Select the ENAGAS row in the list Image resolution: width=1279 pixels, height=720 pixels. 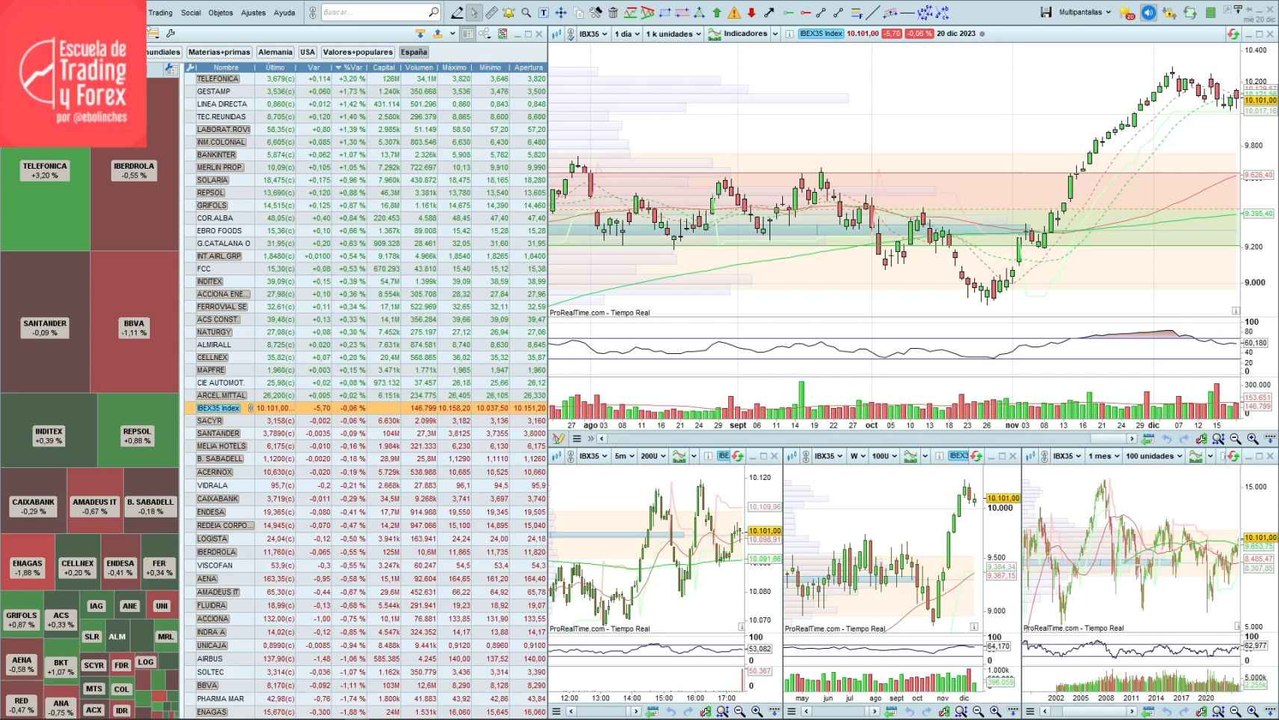pyautogui.click(x=365, y=711)
